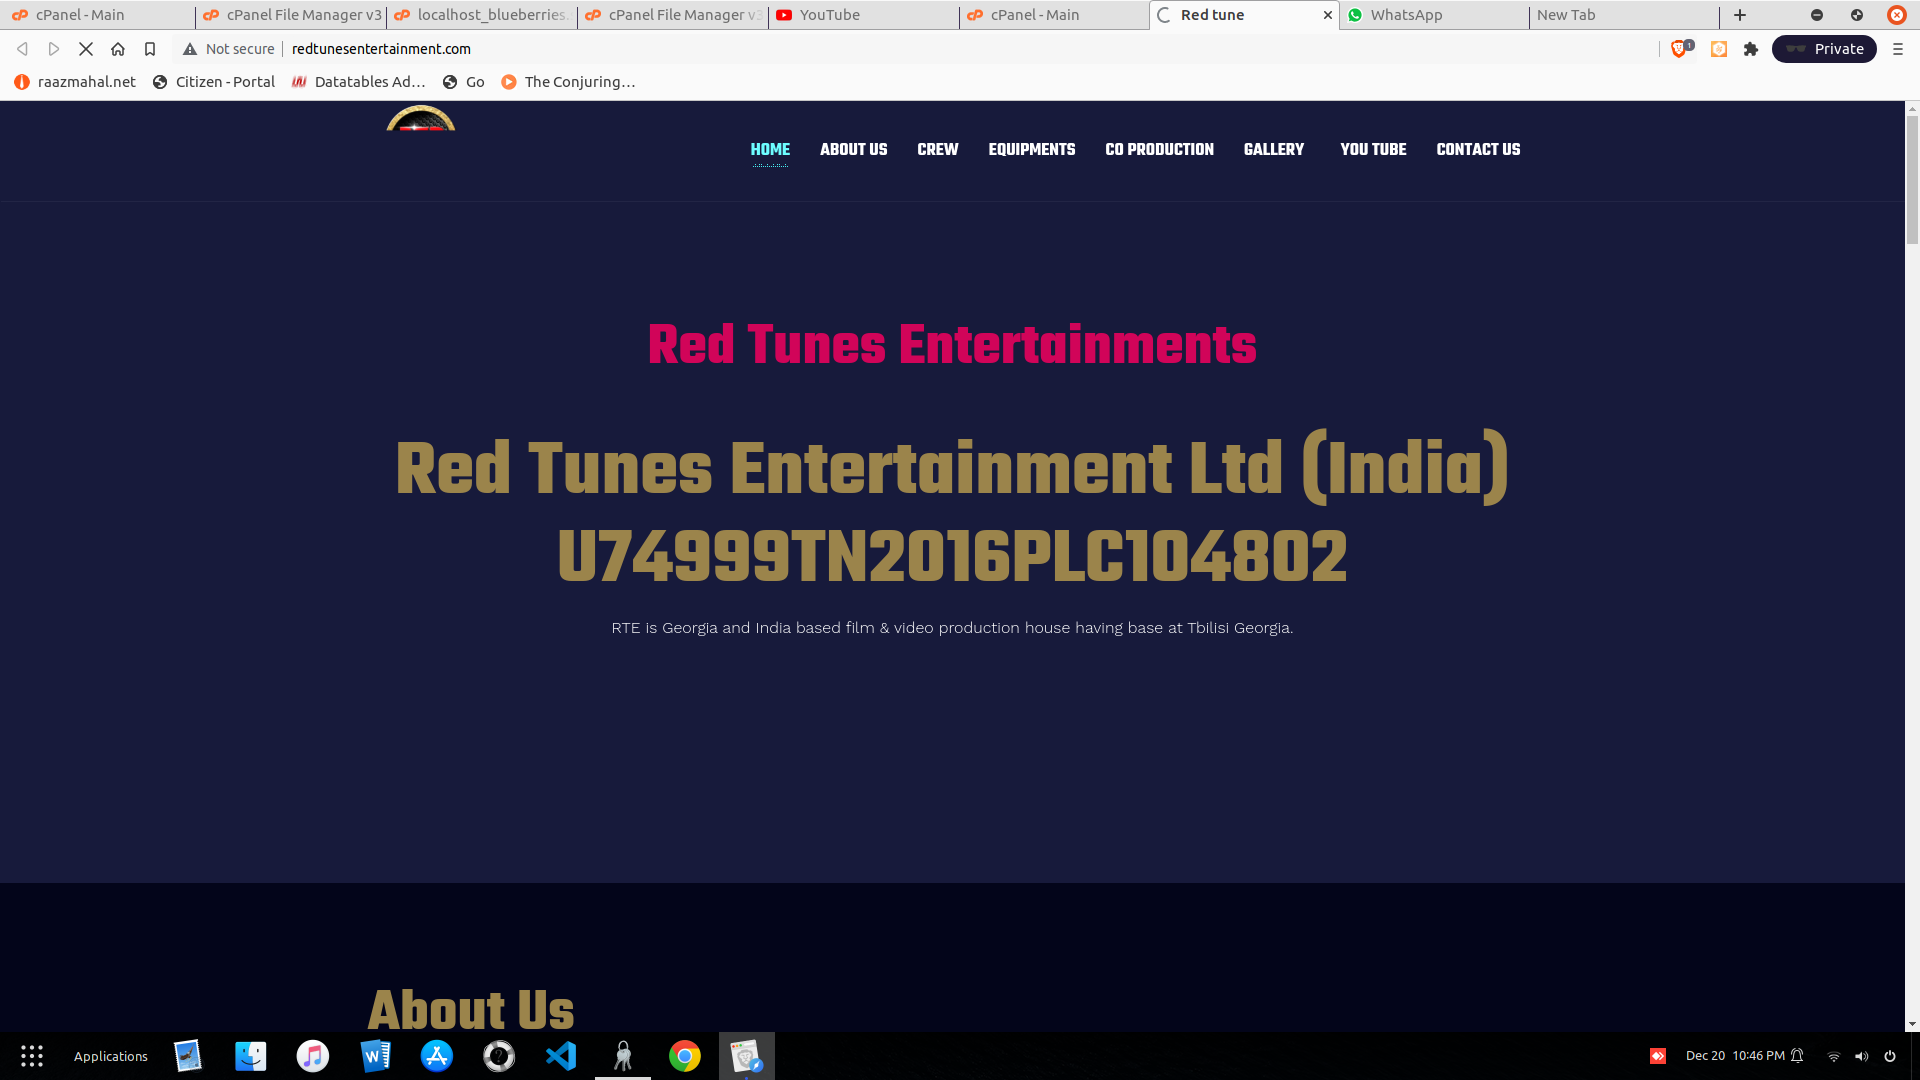Go to CONTACT US page
Viewport: 1920px width, 1080px height.
click(x=1478, y=149)
